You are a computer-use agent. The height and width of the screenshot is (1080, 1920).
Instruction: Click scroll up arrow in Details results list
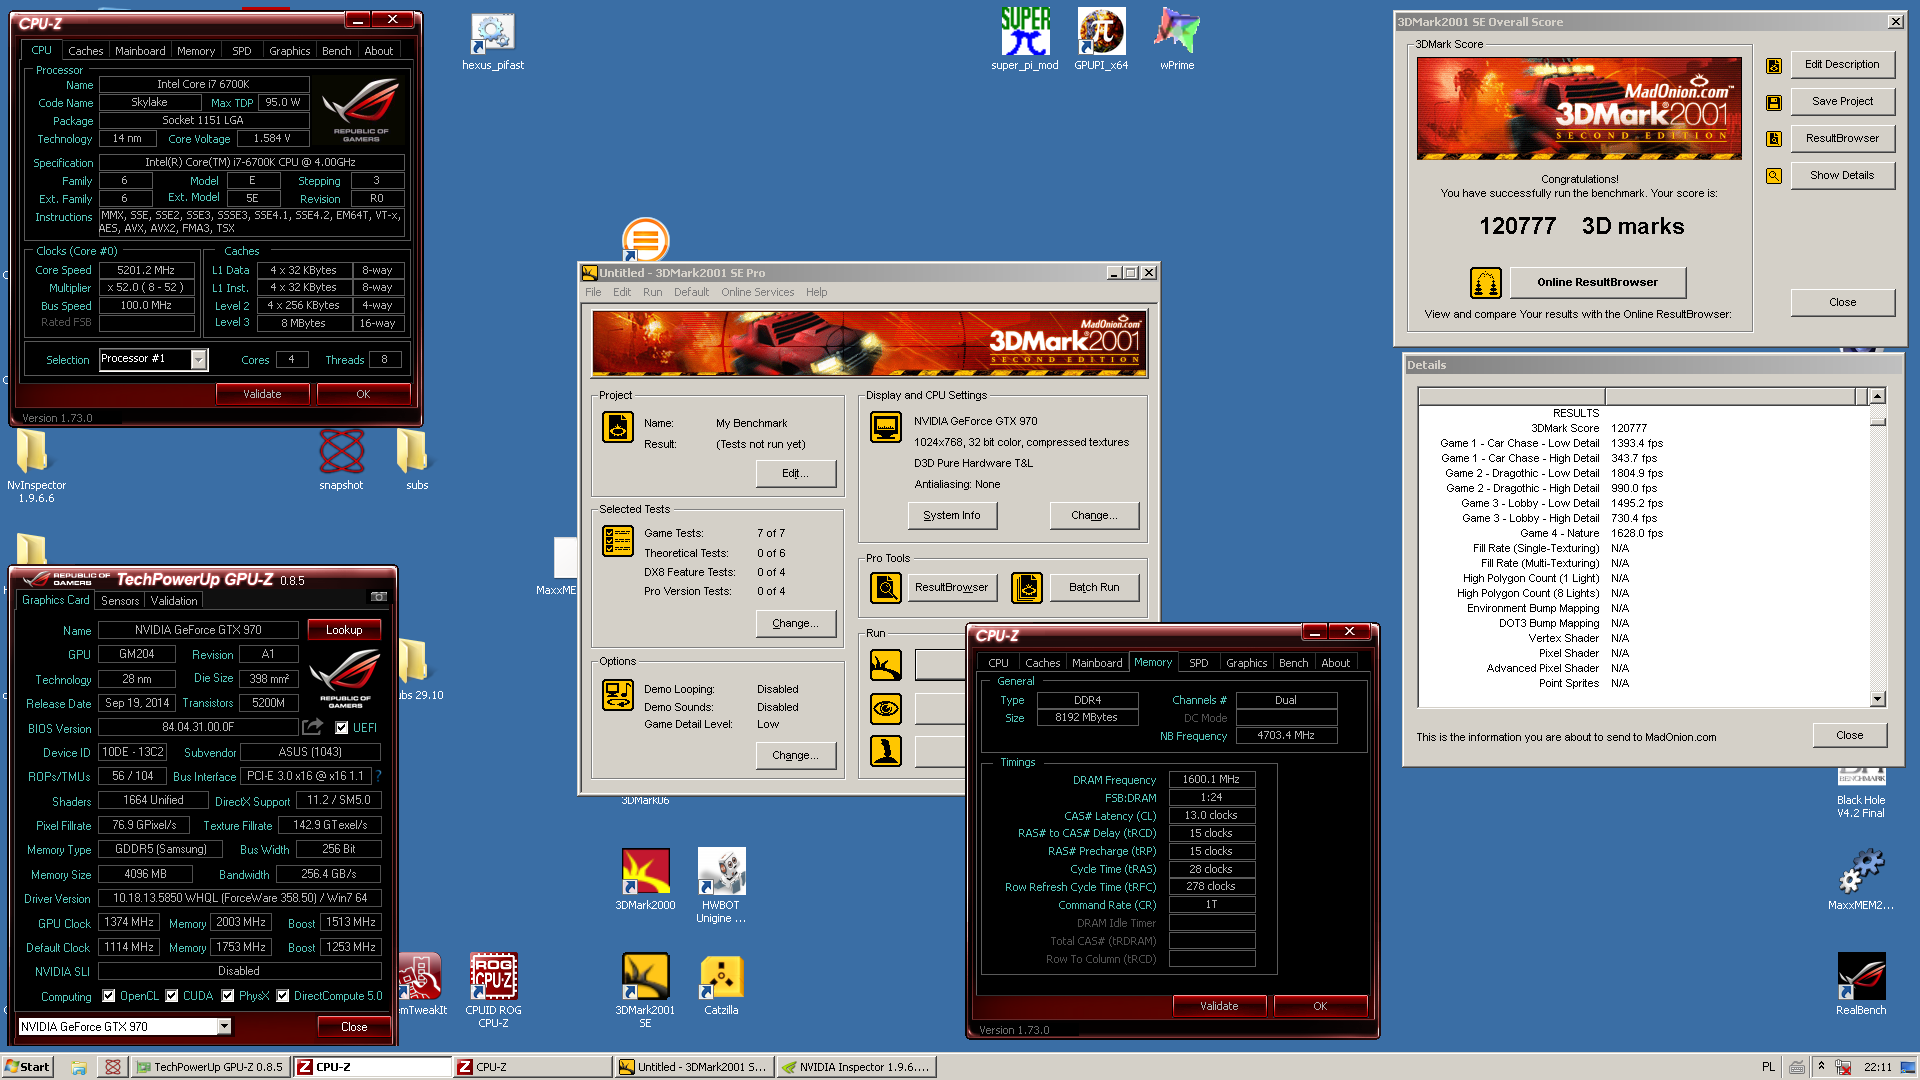(x=1878, y=396)
